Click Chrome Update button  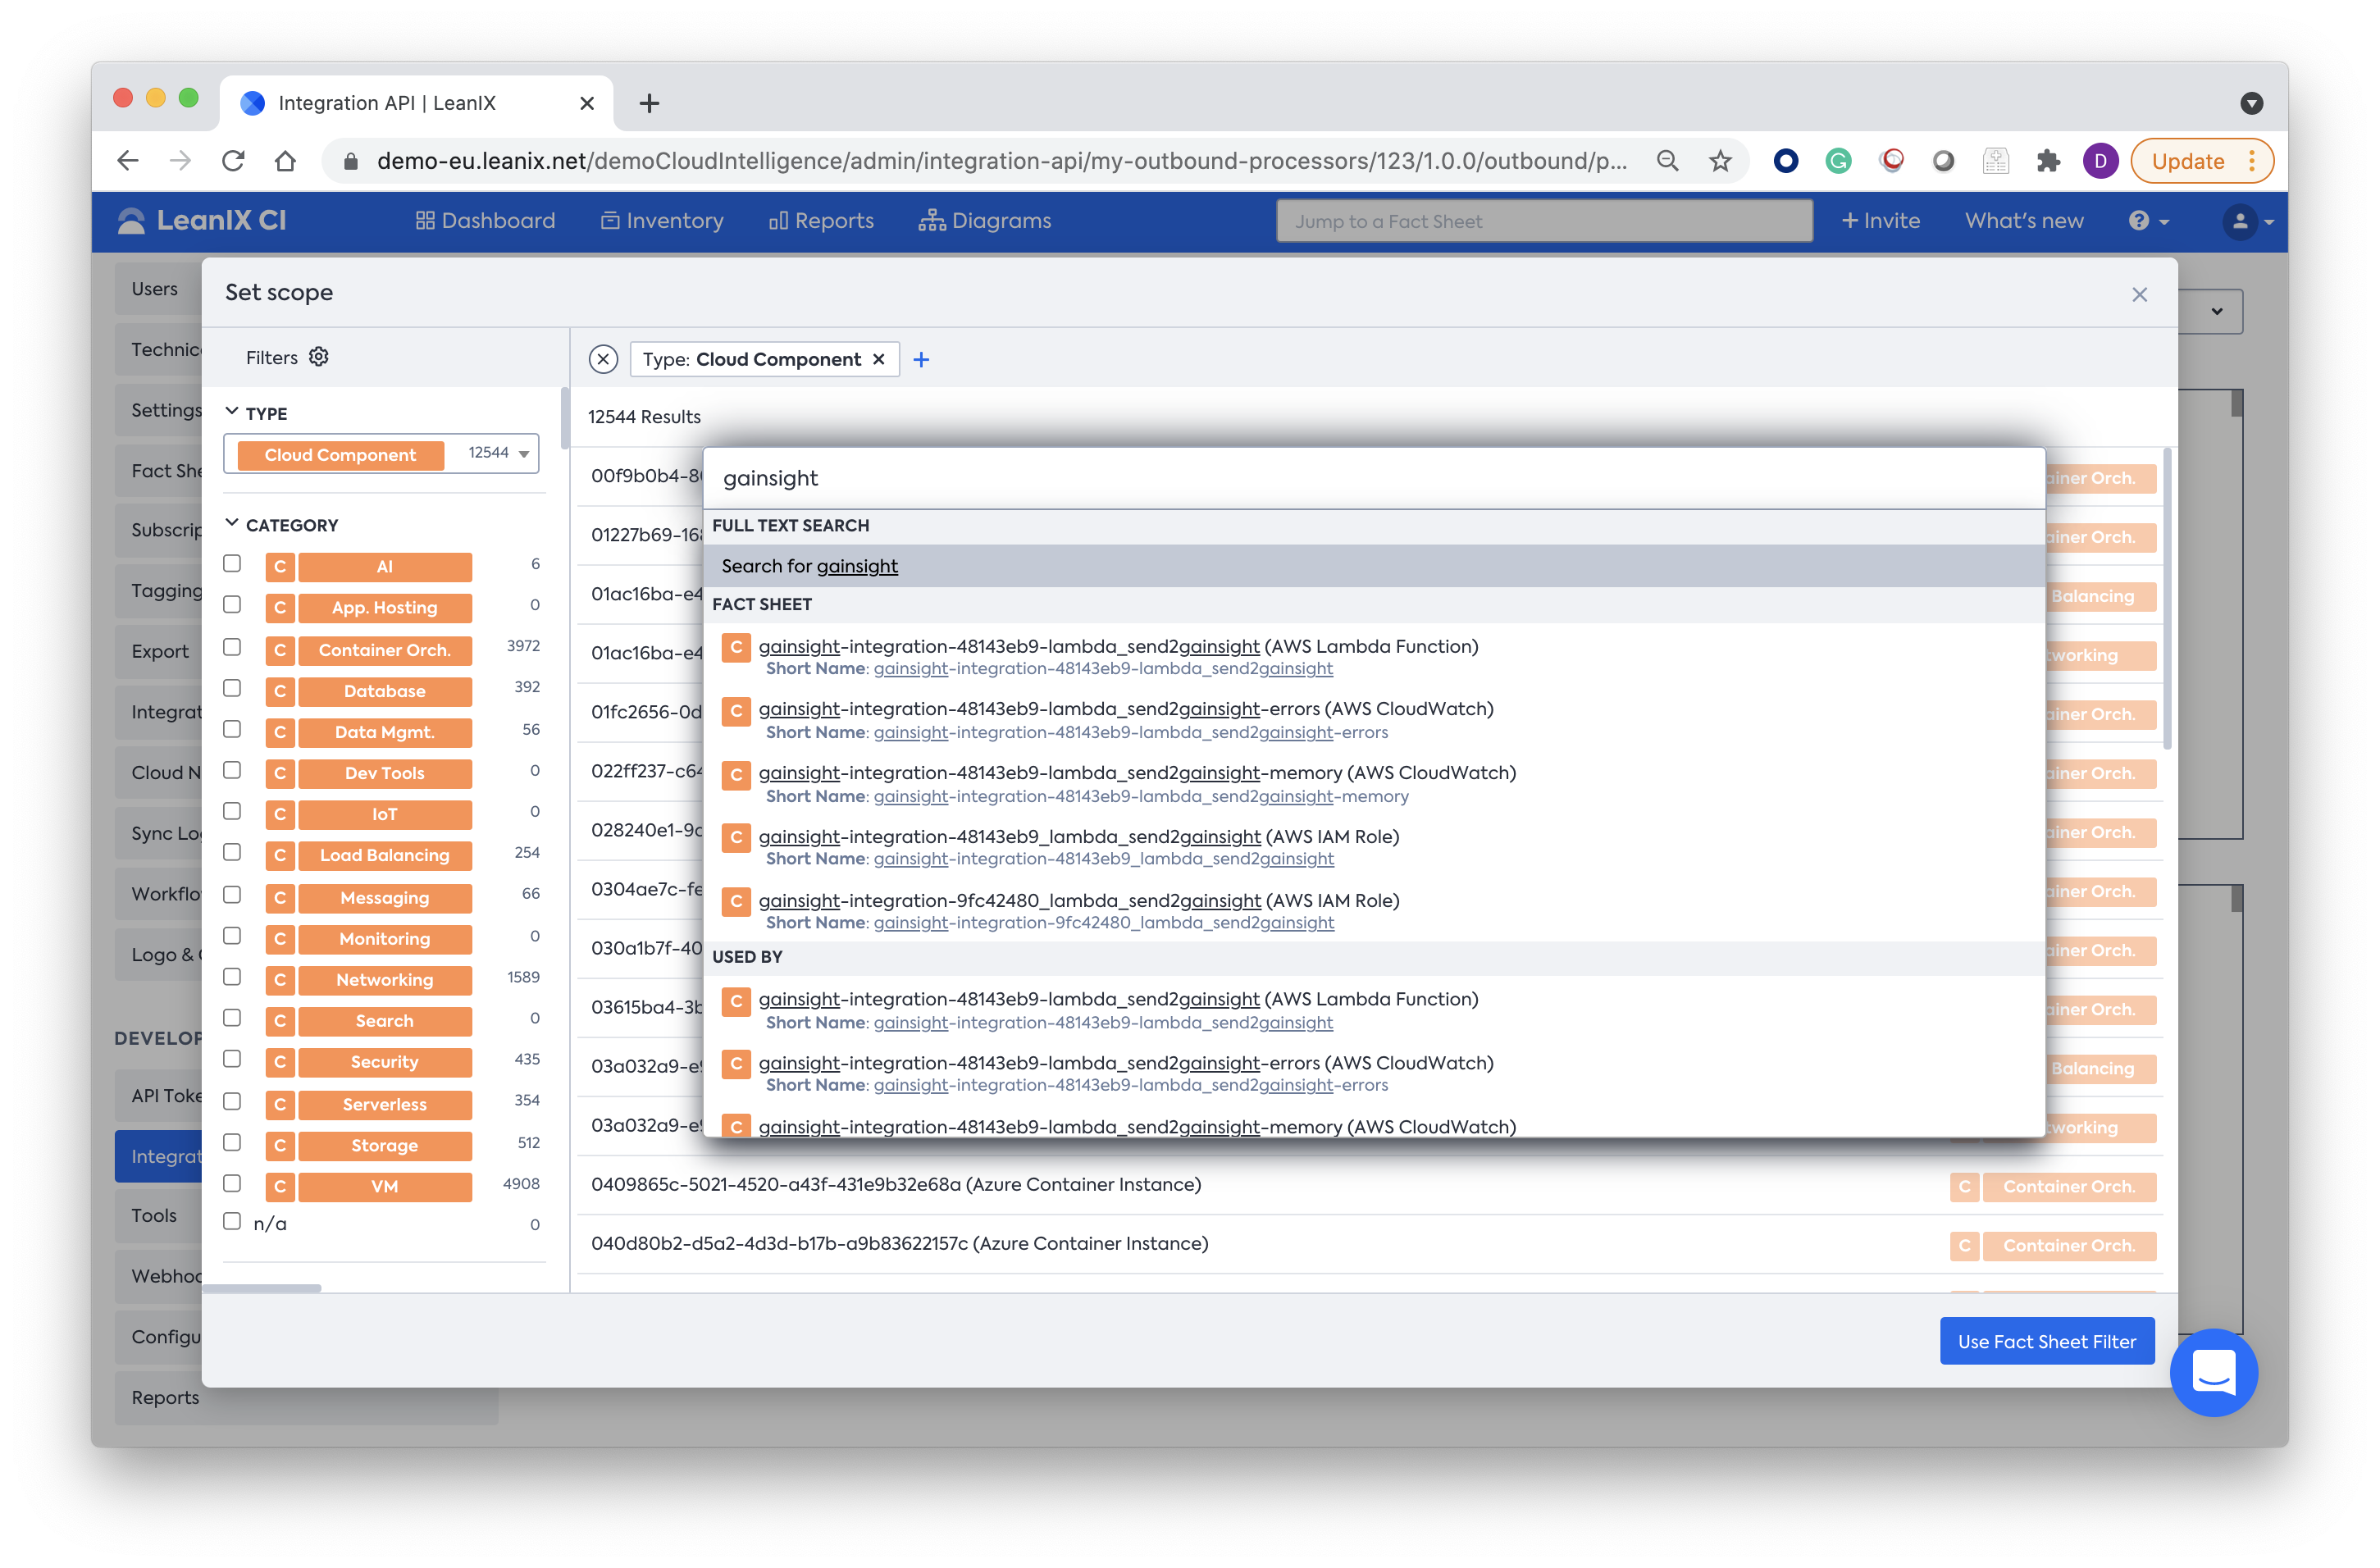(2203, 161)
